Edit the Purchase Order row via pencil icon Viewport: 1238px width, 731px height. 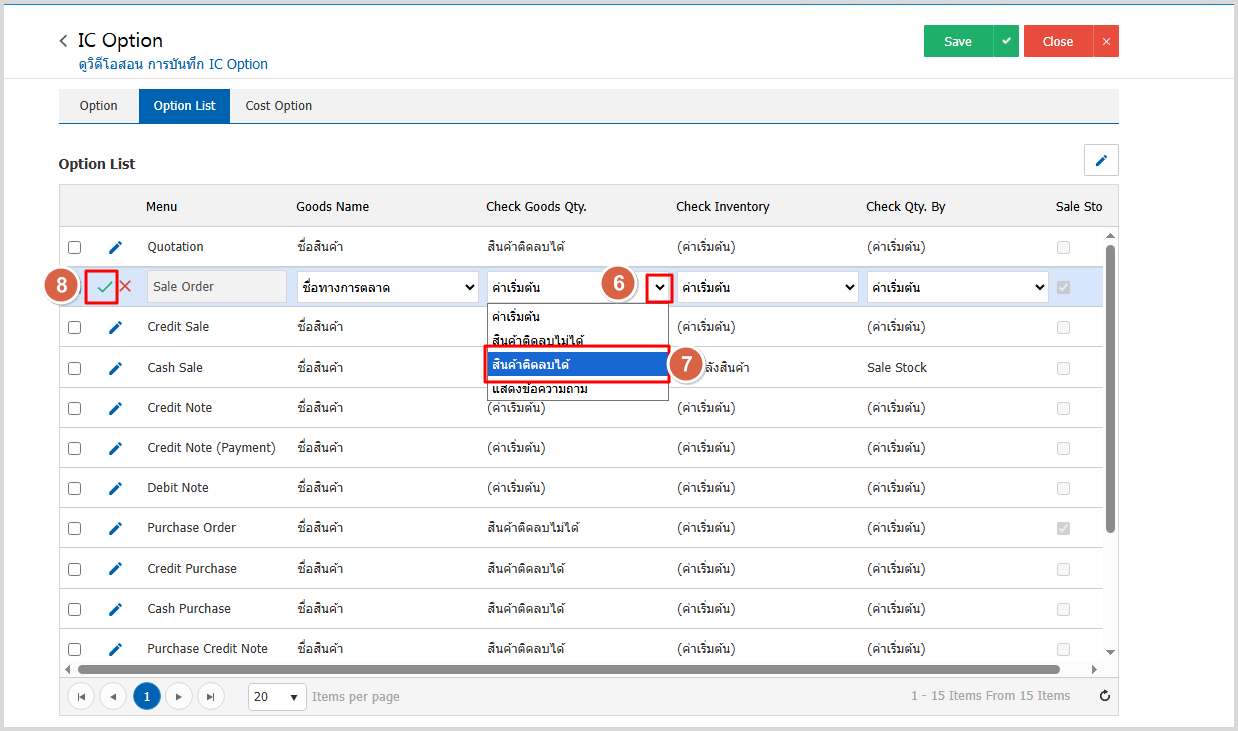(x=115, y=528)
